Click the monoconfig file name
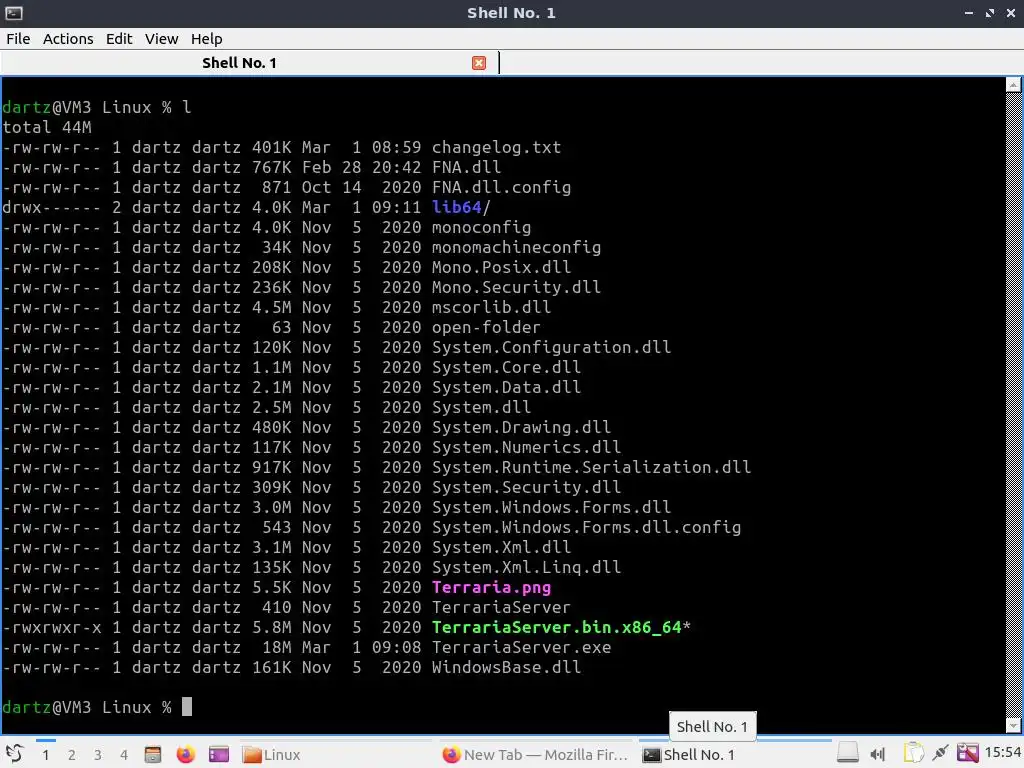This screenshot has height=768, width=1024. point(481,228)
